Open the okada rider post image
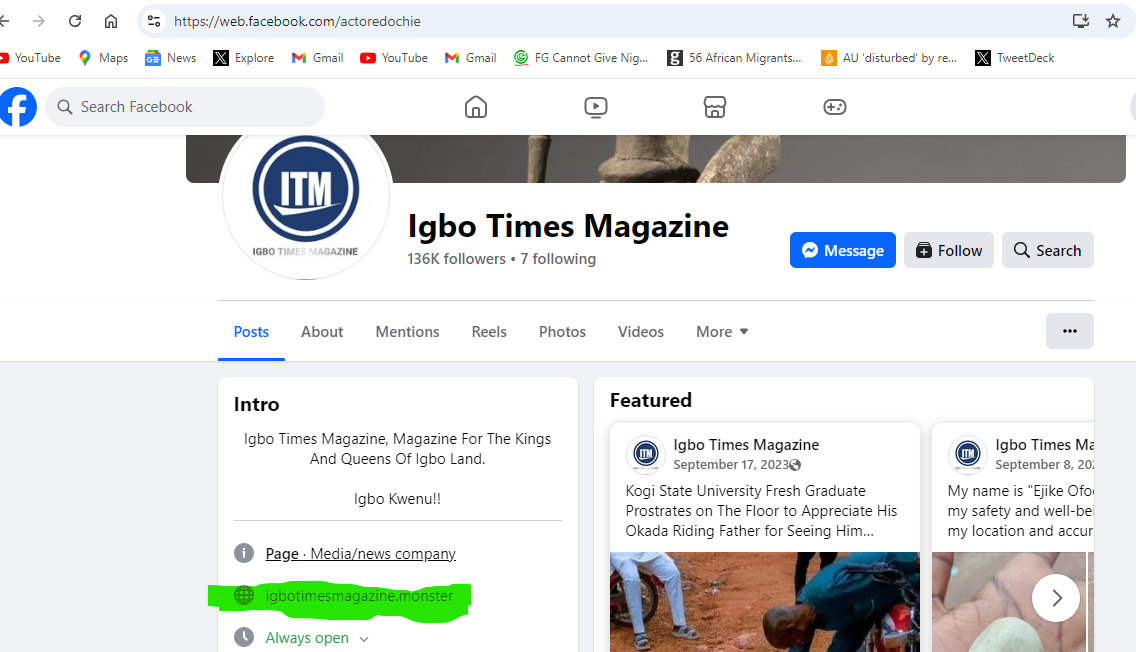The width and height of the screenshot is (1136, 652). [765, 602]
